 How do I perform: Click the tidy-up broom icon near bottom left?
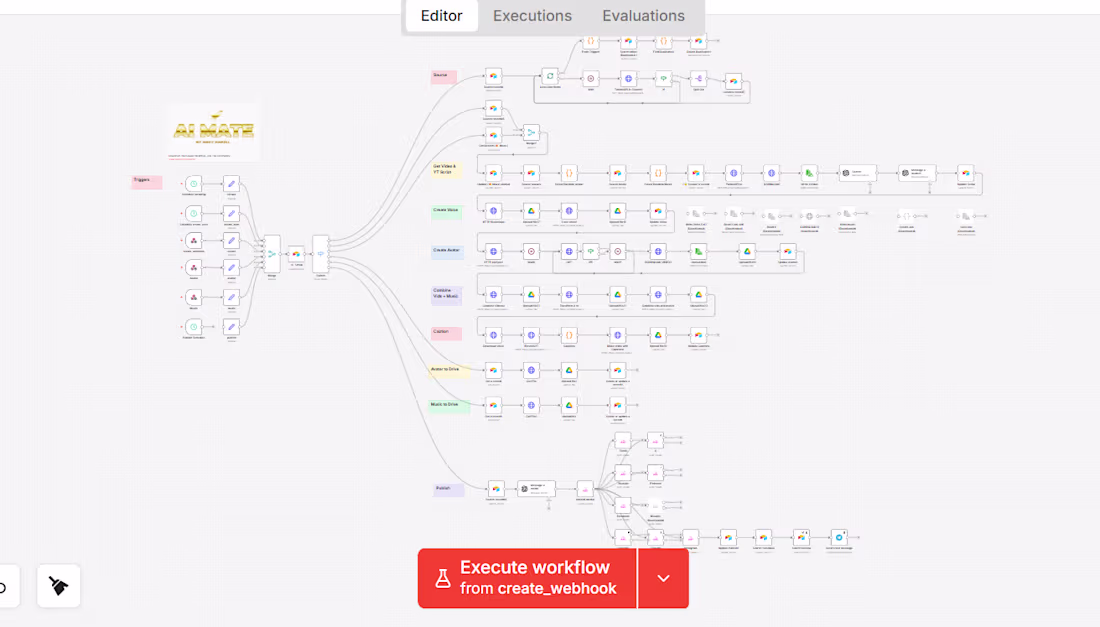click(58, 586)
